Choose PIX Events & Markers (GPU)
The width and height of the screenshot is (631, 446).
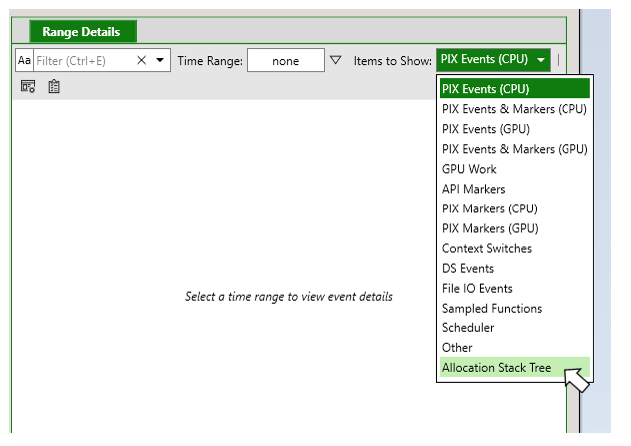515,149
